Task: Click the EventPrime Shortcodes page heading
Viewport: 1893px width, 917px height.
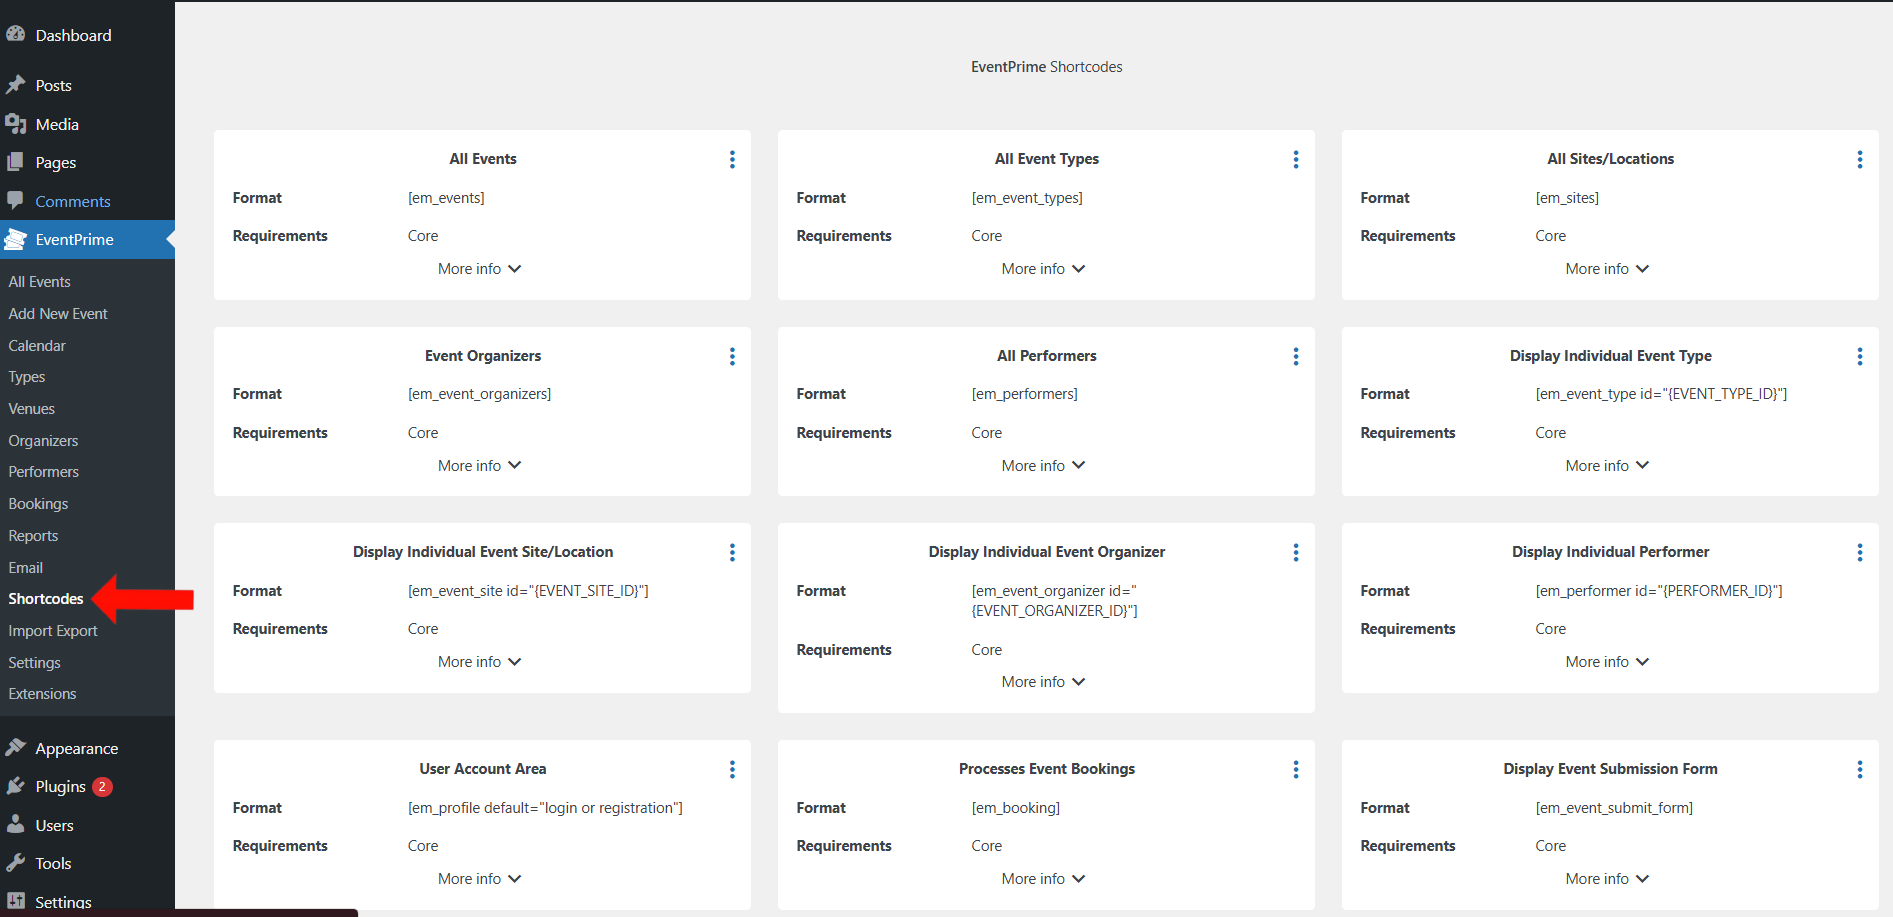Action: tap(1046, 67)
